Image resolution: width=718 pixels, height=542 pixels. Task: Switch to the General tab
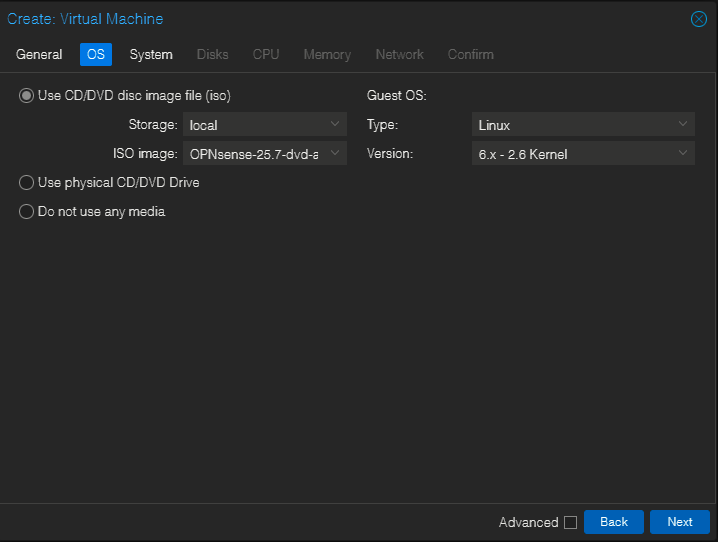click(x=39, y=54)
